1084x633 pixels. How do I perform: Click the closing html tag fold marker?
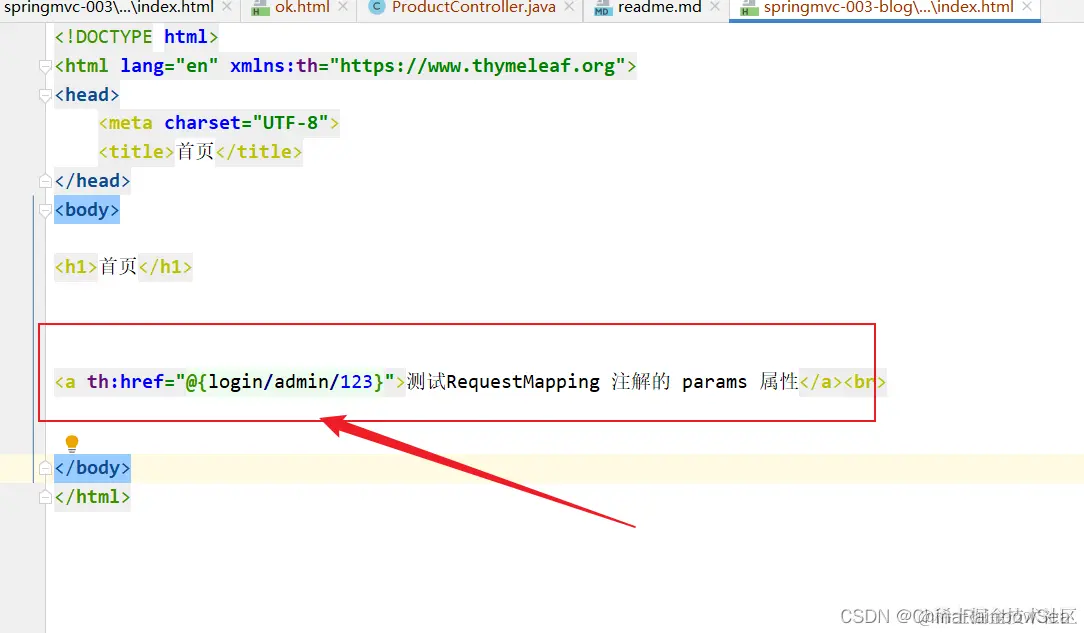45,497
